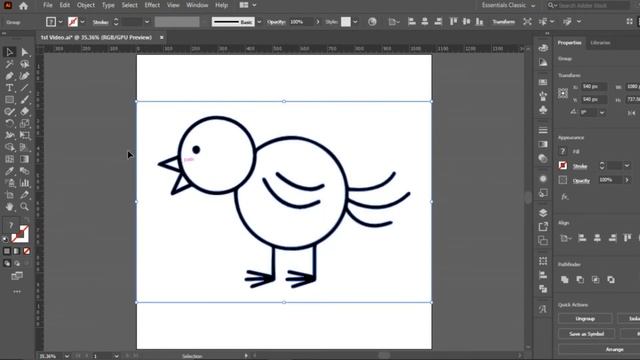This screenshot has width=640, height=360.
Task: Open control bar stroke color dropdown
Action: (82, 22)
